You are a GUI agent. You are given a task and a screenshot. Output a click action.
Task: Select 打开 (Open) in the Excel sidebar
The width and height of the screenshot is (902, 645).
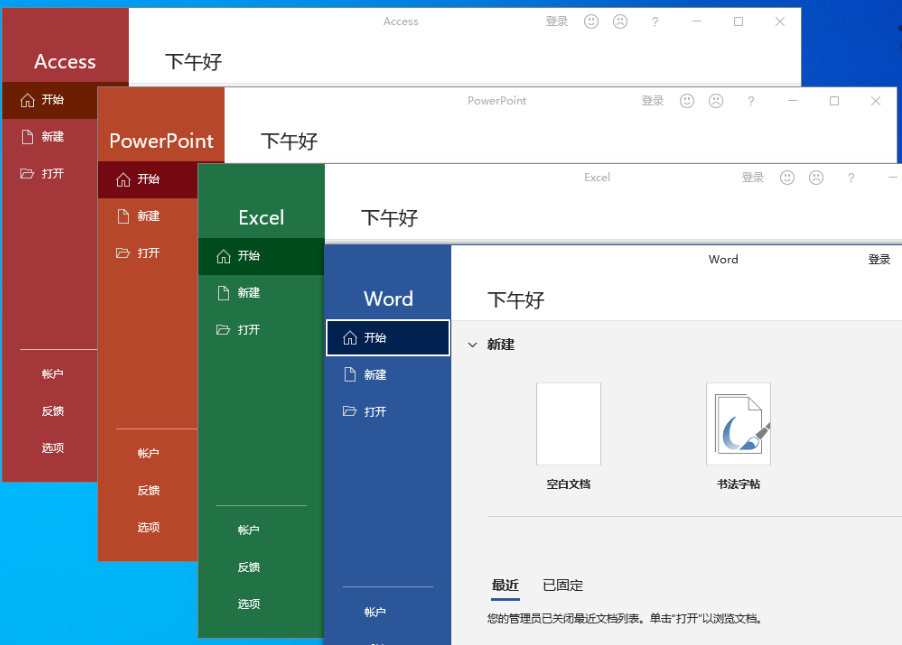point(261,330)
